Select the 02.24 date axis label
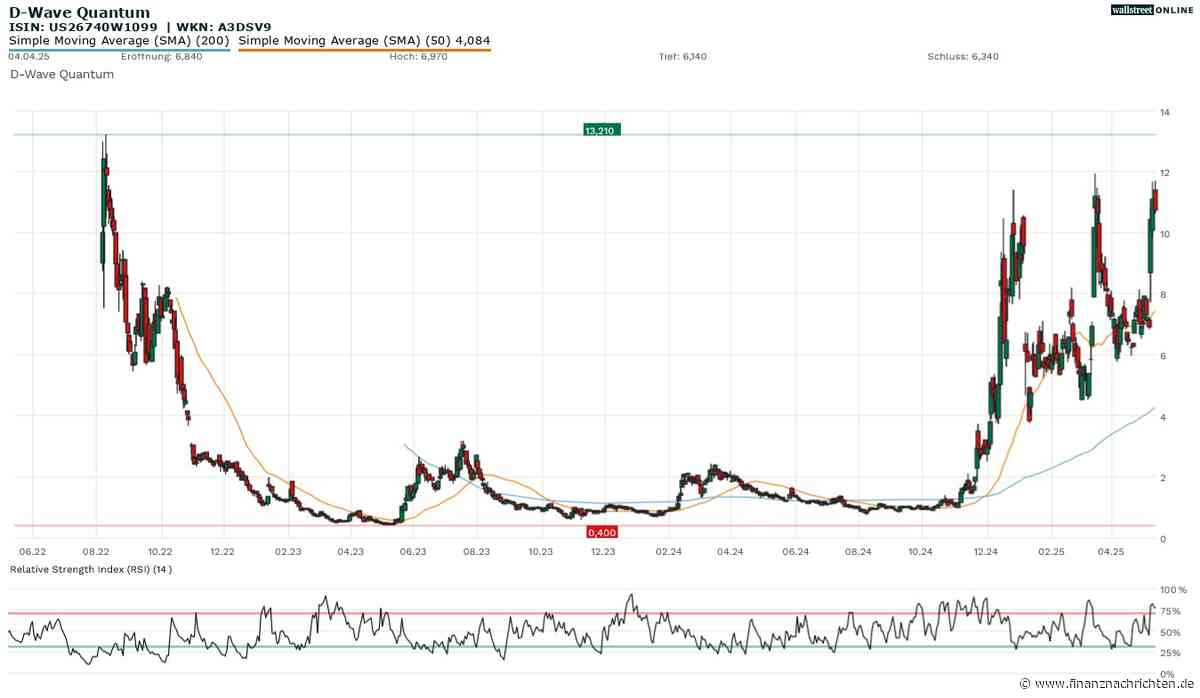The height and width of the screenshot is (698, 1200). [x=669, y=550]
